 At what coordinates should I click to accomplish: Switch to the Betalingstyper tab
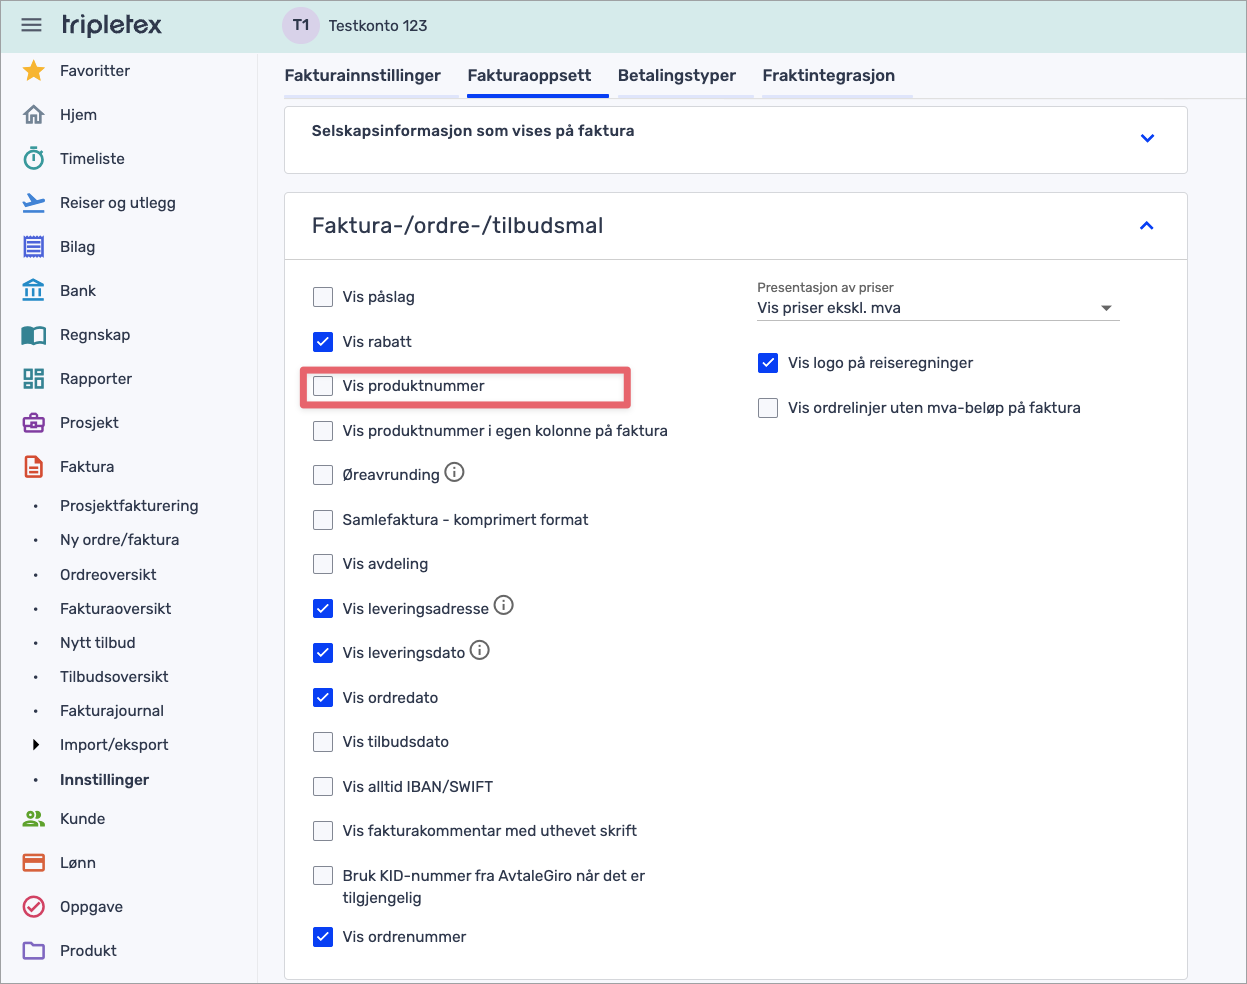(x=677, y=74)
